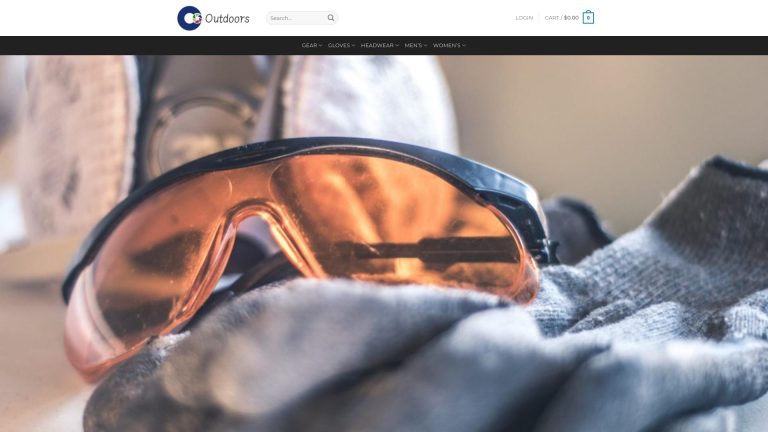Click the Outdoors brand name text
The width and height of the screenshot is (768, 432).
point(227,18)
